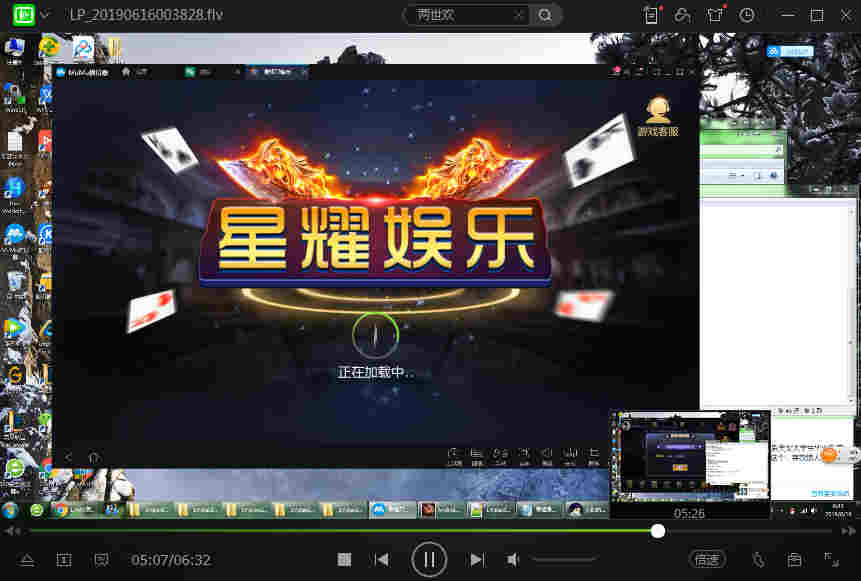Image resolution: width=861 pixels, height=581 pixels.
Task: Open the 倍速 playback speed button
Action: pyautogui.click(x=707, y=560)
